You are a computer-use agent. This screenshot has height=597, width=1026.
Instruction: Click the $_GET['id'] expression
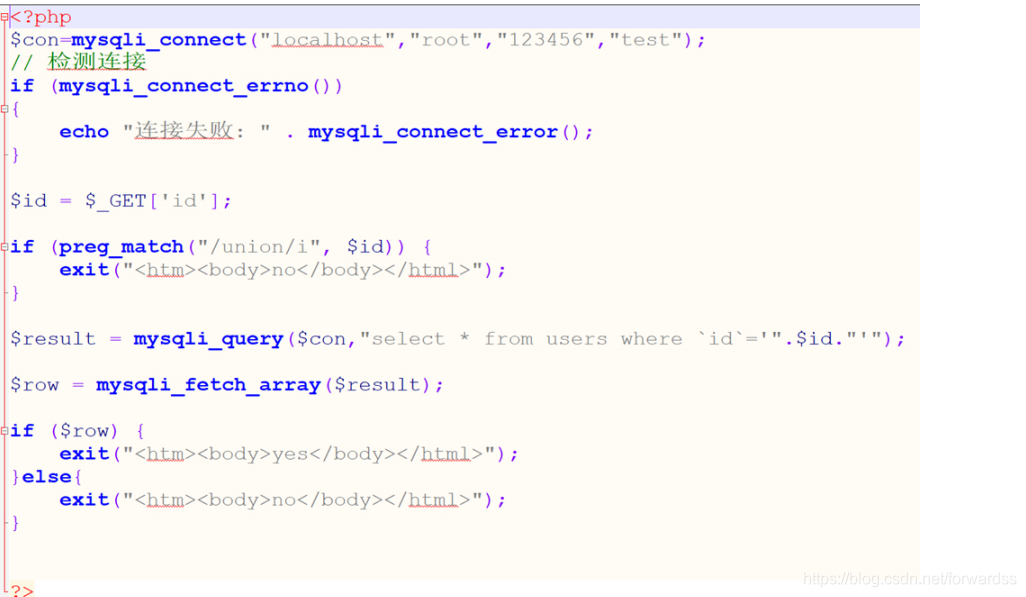152,201
